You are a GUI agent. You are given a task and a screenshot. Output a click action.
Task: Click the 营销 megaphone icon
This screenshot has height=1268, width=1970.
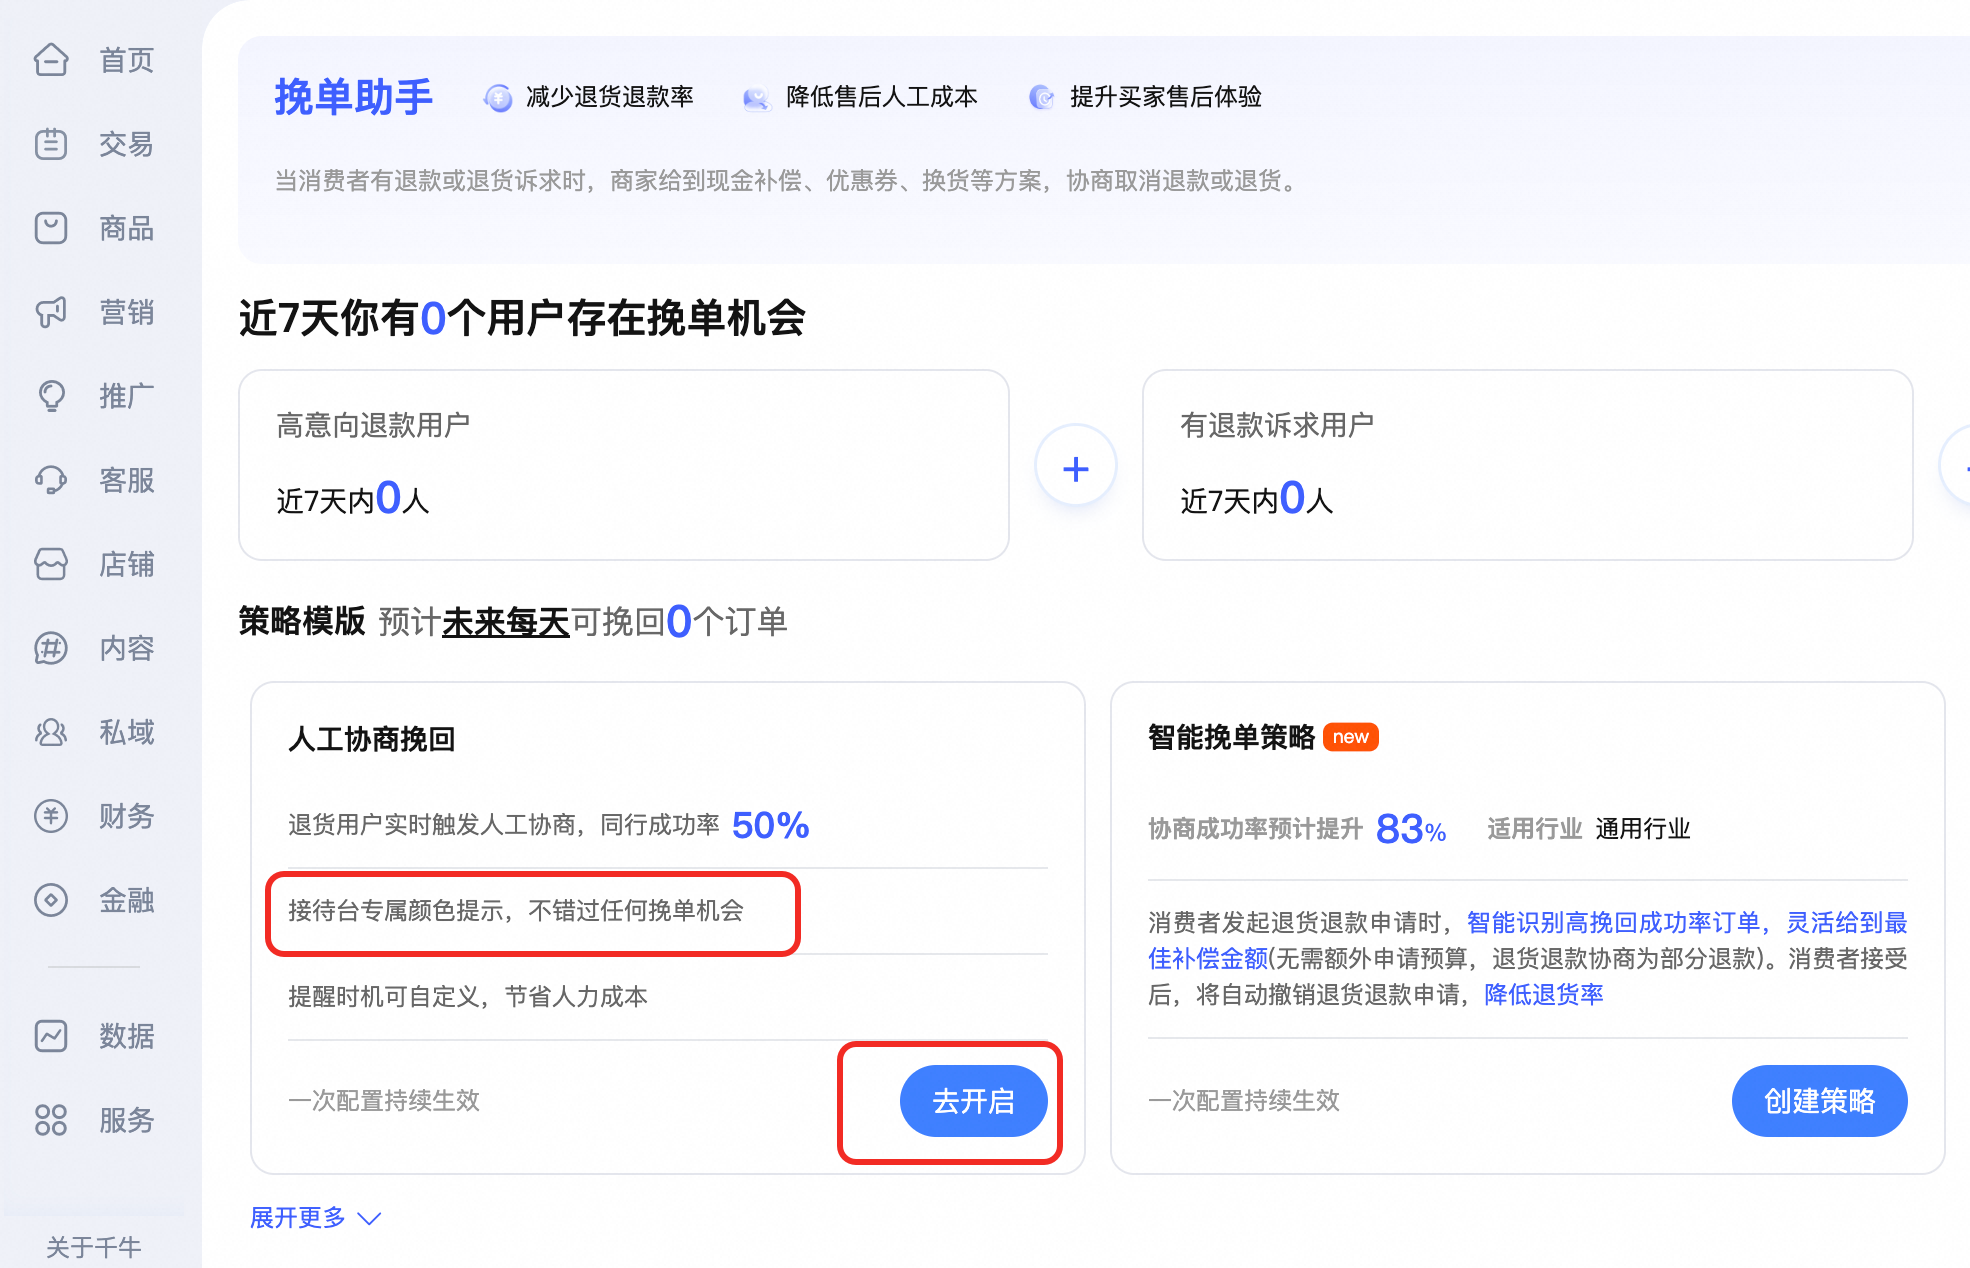click(51, 312)
